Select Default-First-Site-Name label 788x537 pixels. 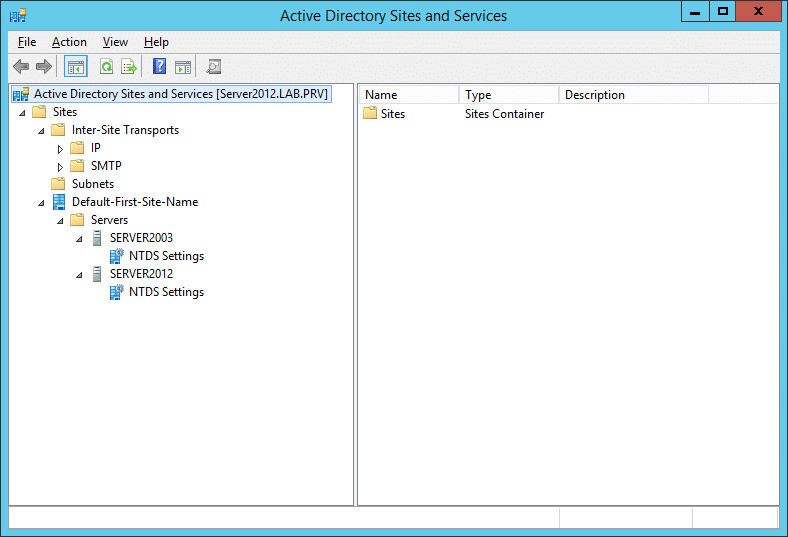tap(135, 202)
